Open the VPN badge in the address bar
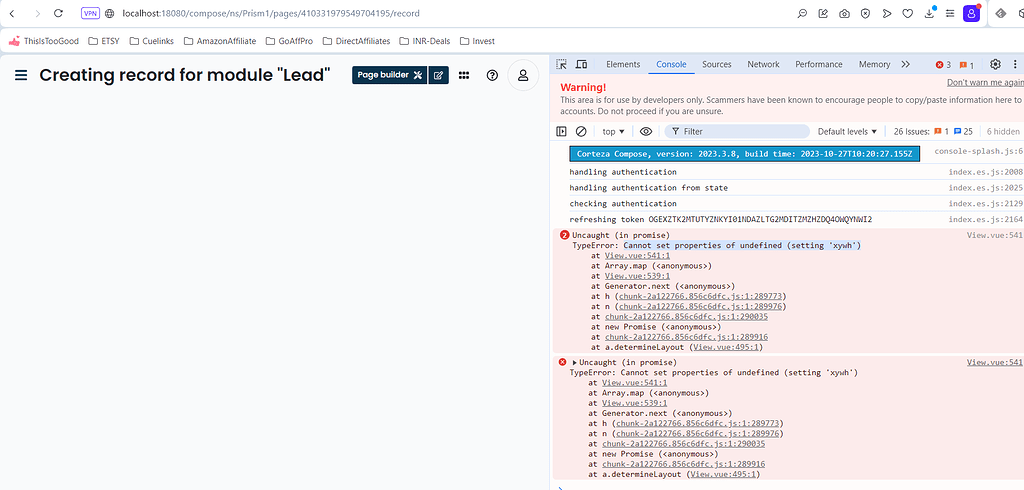Image resolution: width=1024 pixels, height=490 pixels. click(x=90, y=13)
